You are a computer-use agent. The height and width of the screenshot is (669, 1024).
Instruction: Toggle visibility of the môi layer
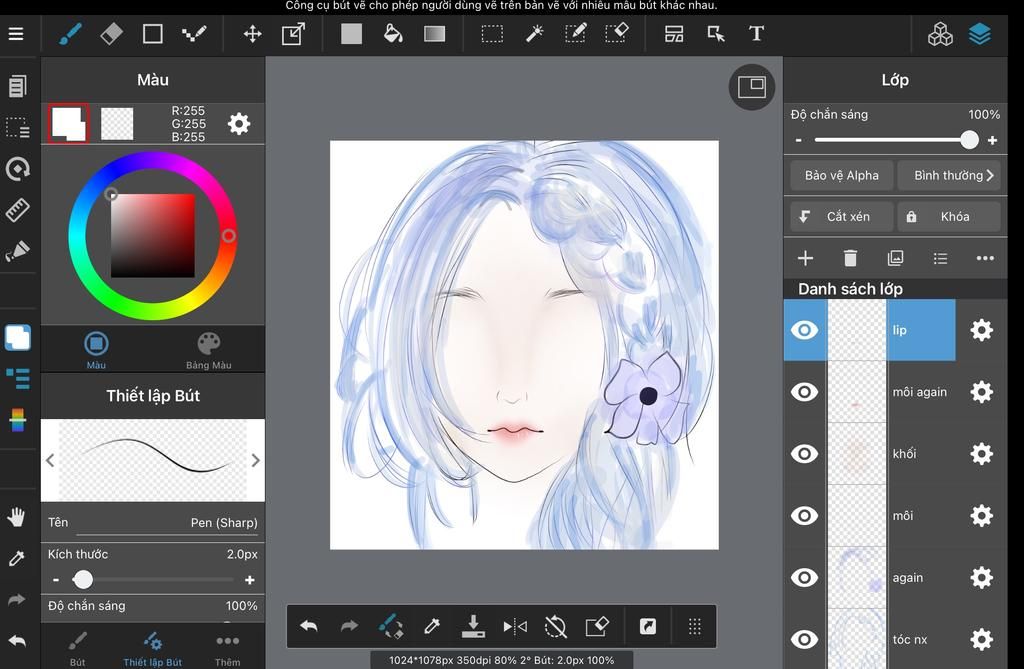(805, 515)
